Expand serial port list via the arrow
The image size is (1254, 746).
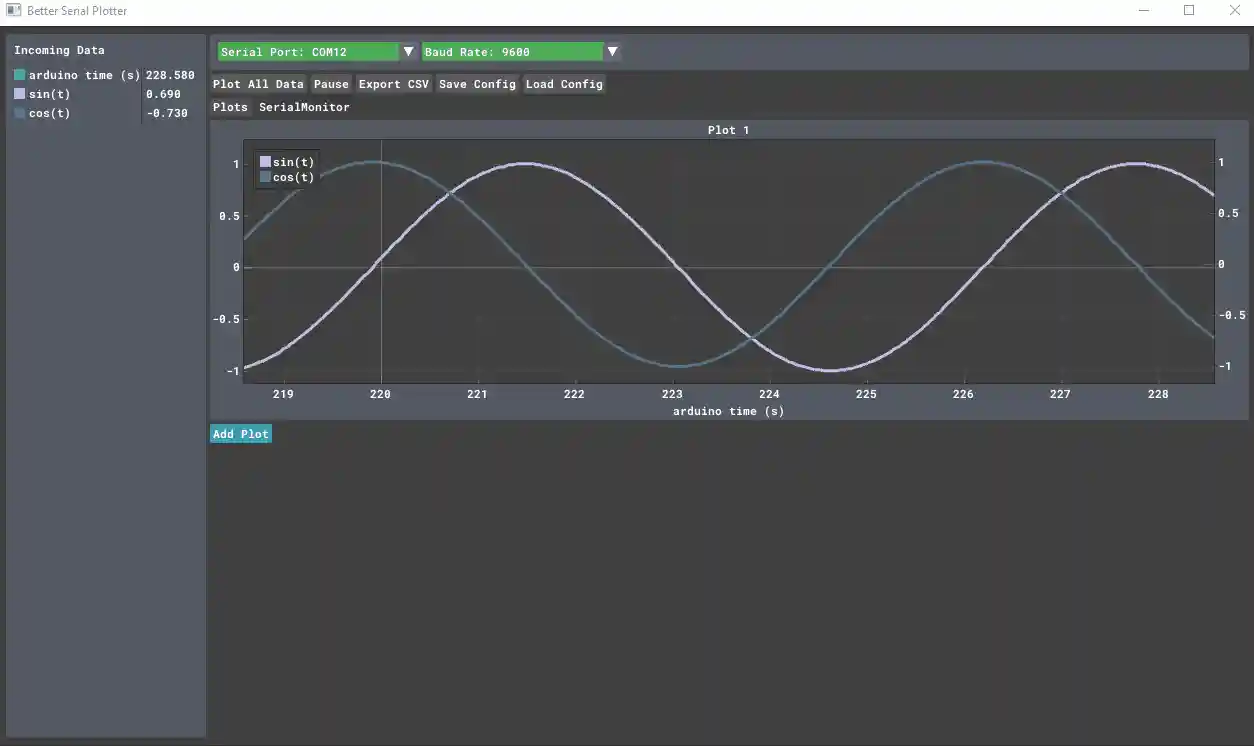tap(408, 51)
